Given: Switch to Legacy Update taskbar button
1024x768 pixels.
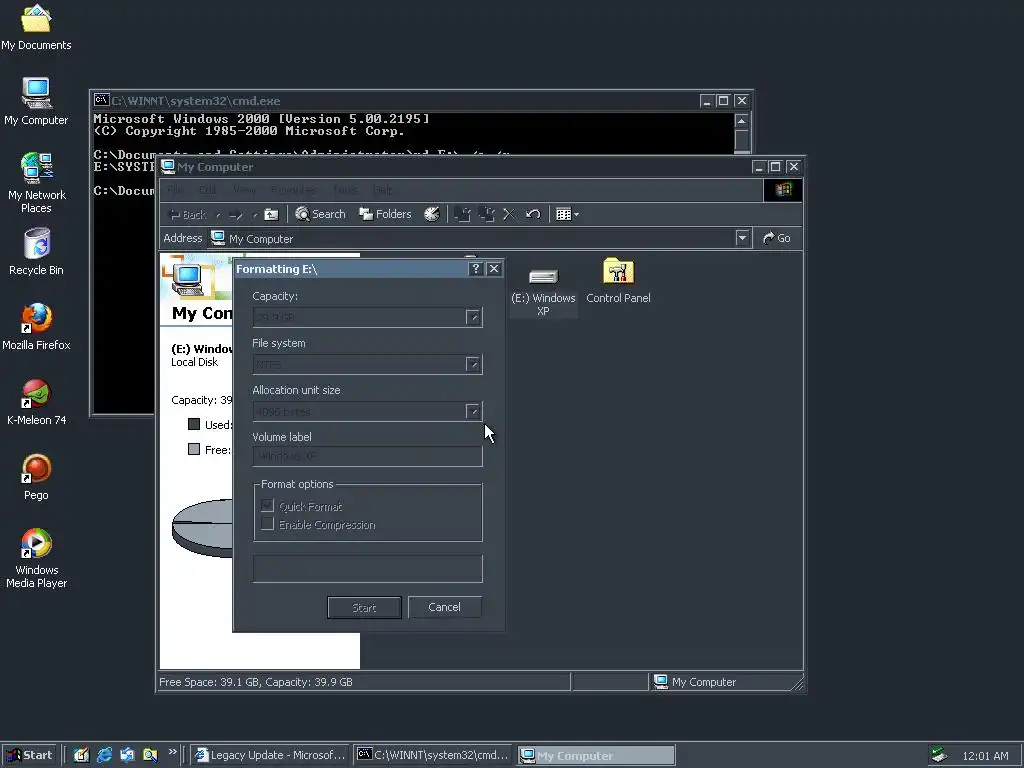Looking at the screenshot, I should tap(270, 756).
